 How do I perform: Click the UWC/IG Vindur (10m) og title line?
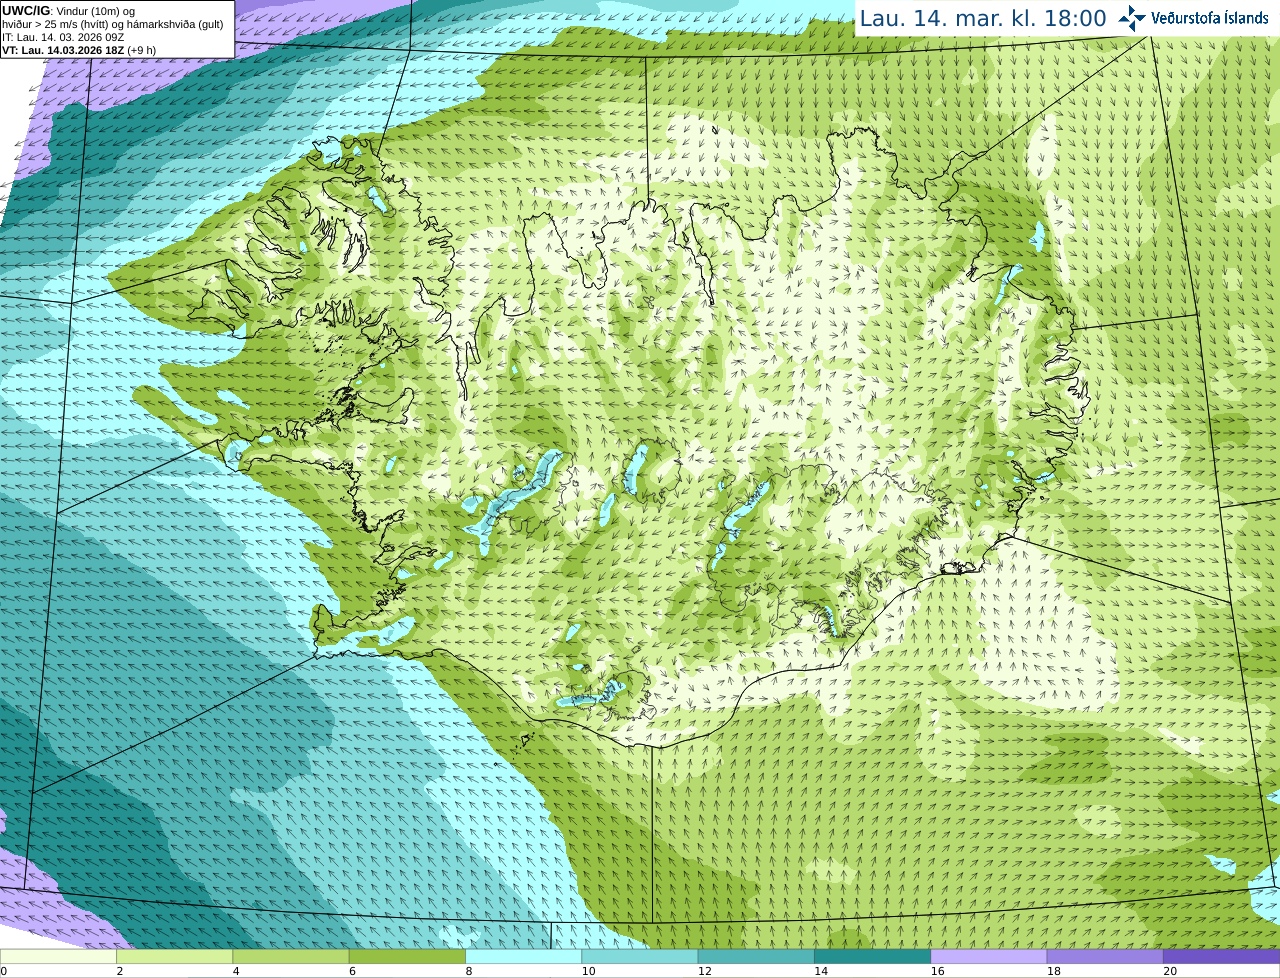(x=68, y=11)
